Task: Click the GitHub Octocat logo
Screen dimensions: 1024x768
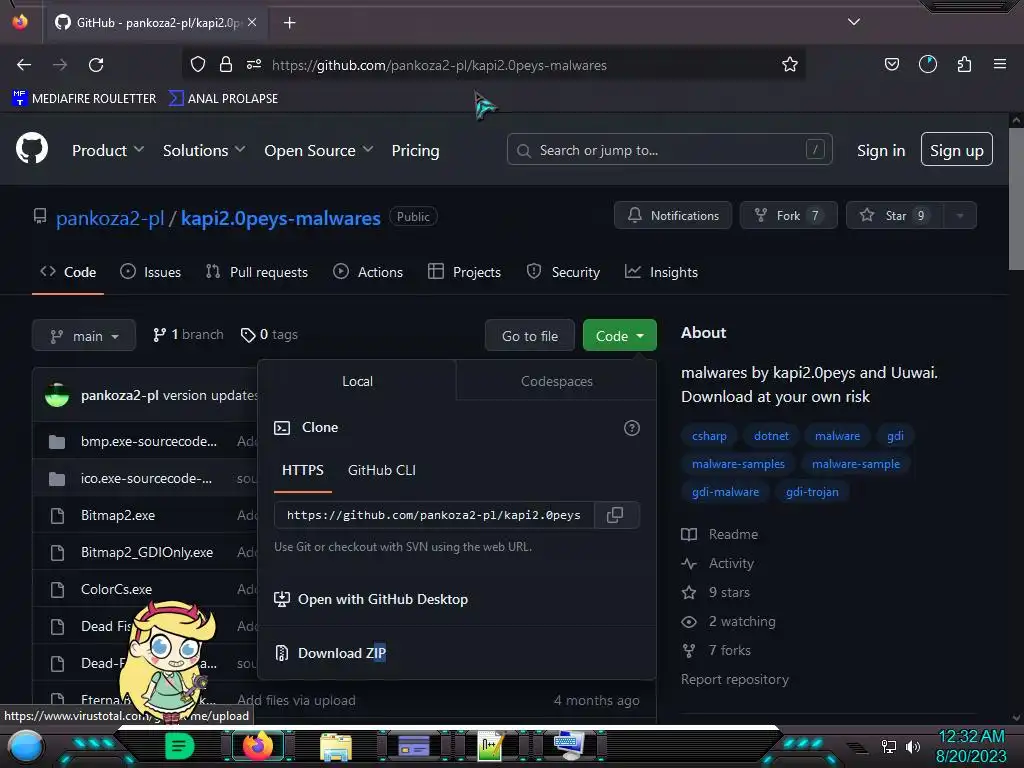Action: pos(32,149)
